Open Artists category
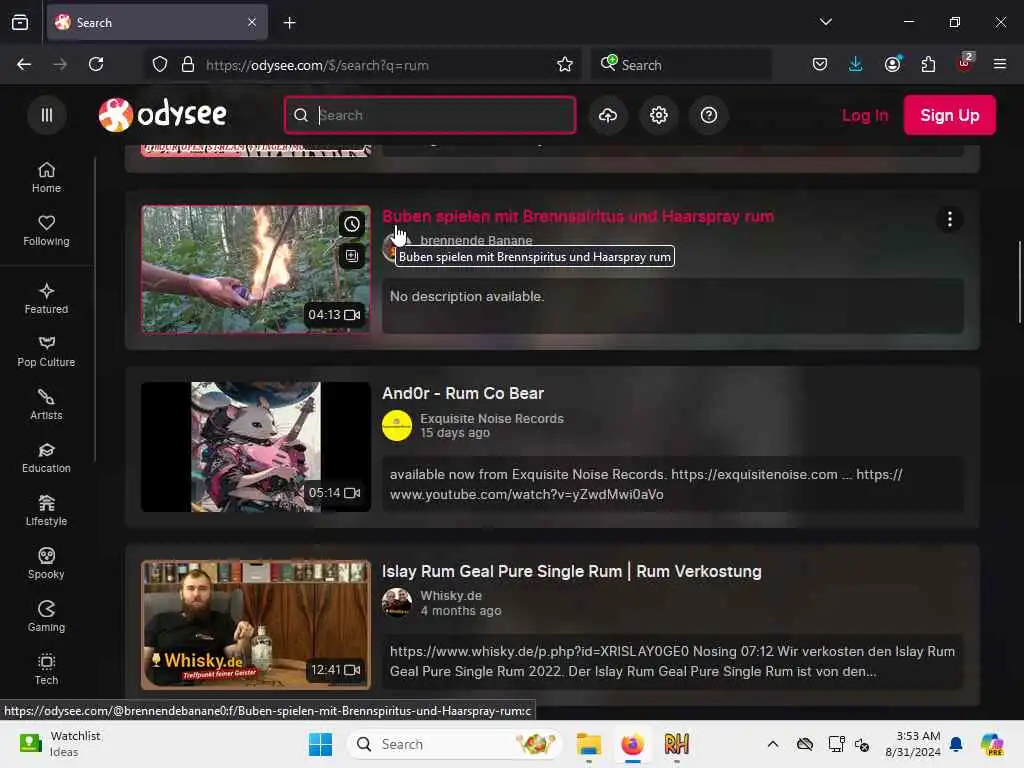 (46, 405)
